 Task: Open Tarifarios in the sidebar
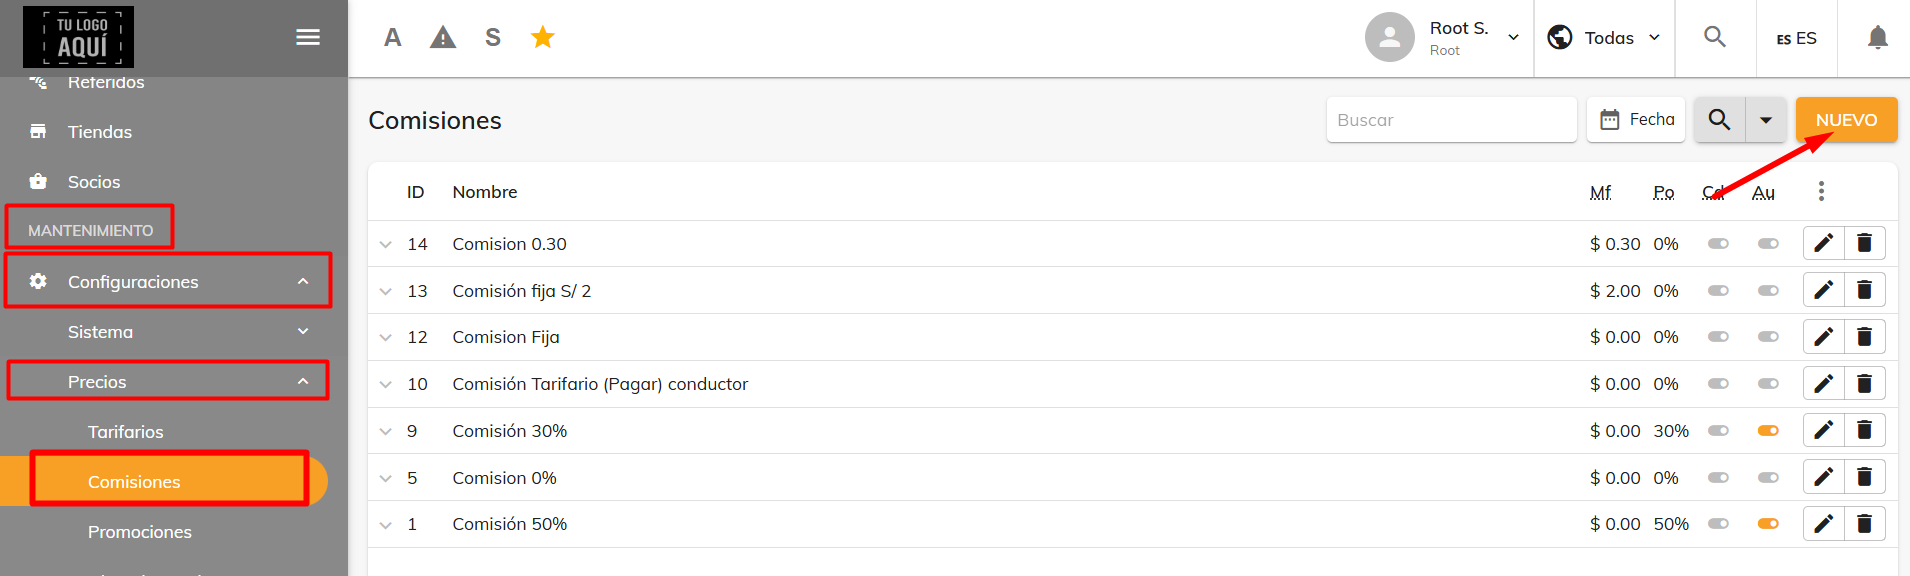coord(126,432)
